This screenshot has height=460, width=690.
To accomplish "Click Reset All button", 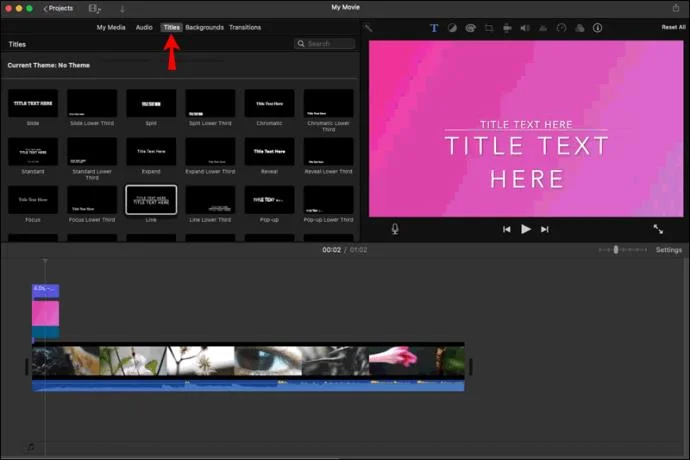I will point(673,27).
